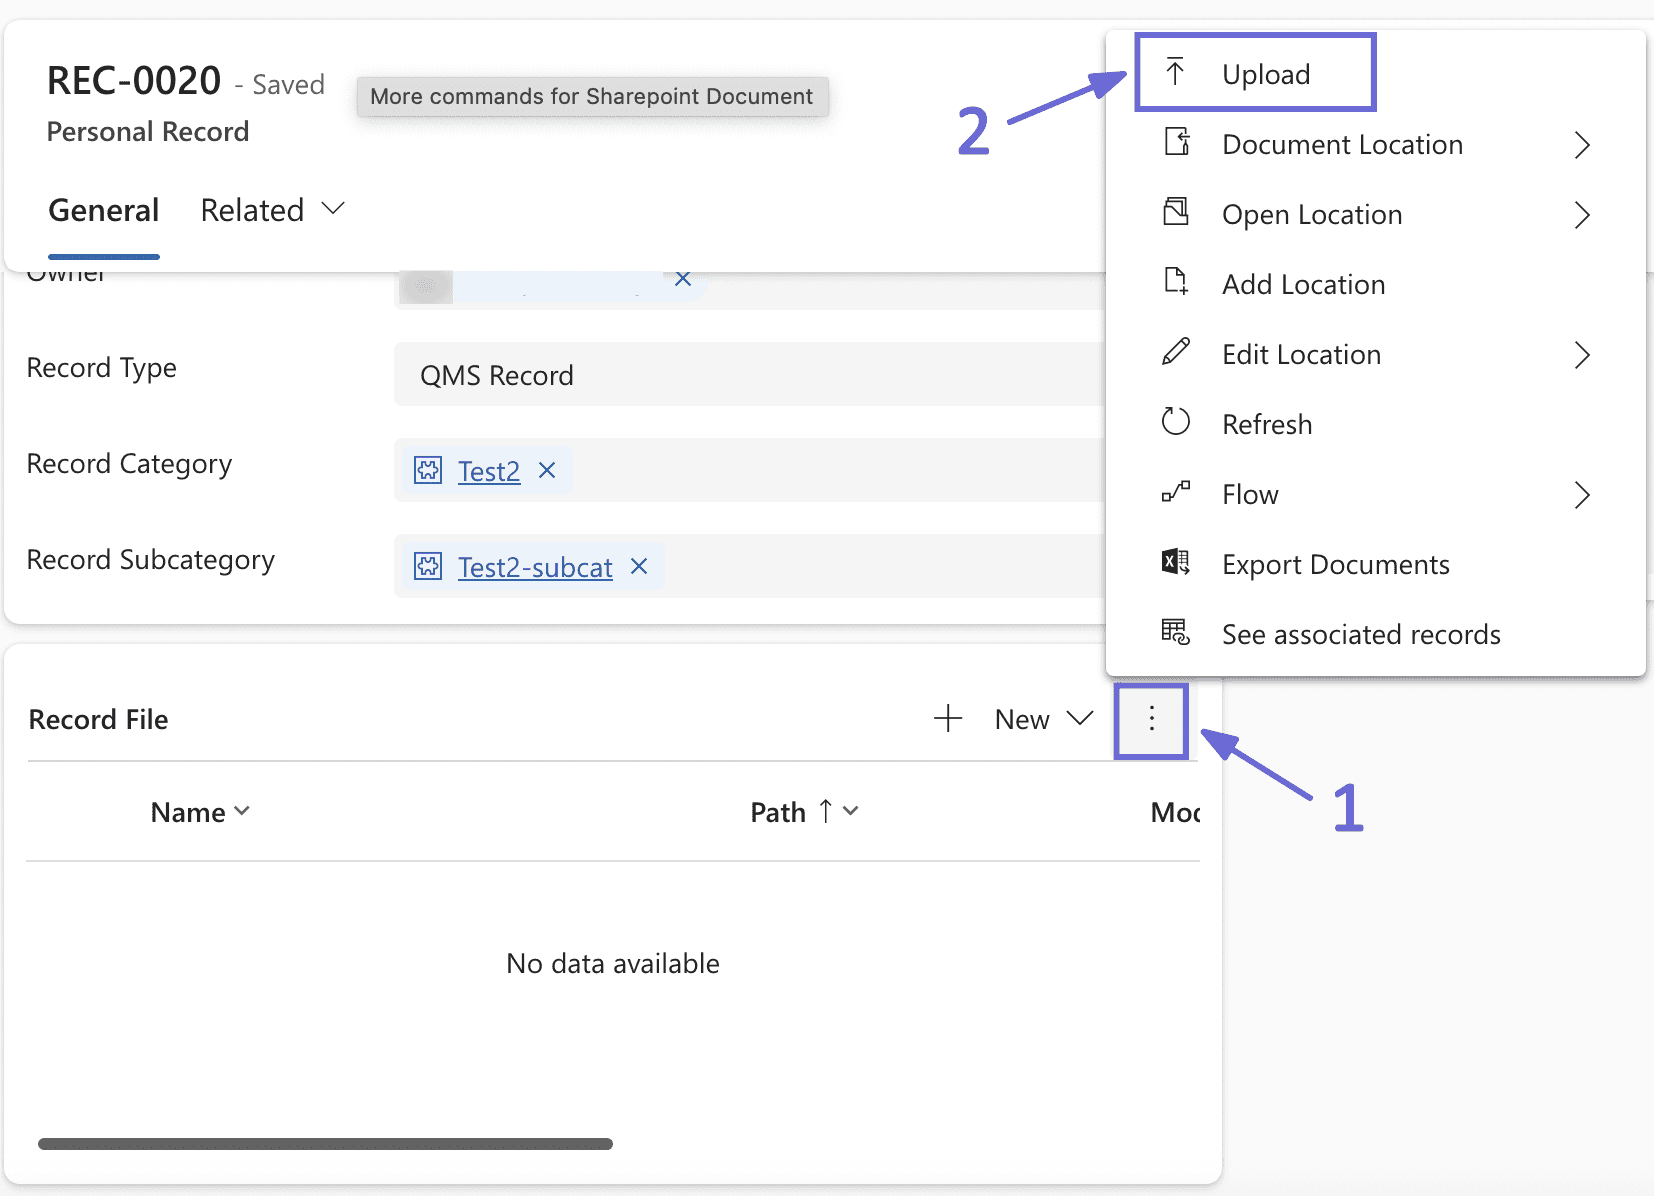
Task: Click the Record Type label
Action: coord(101,368)
